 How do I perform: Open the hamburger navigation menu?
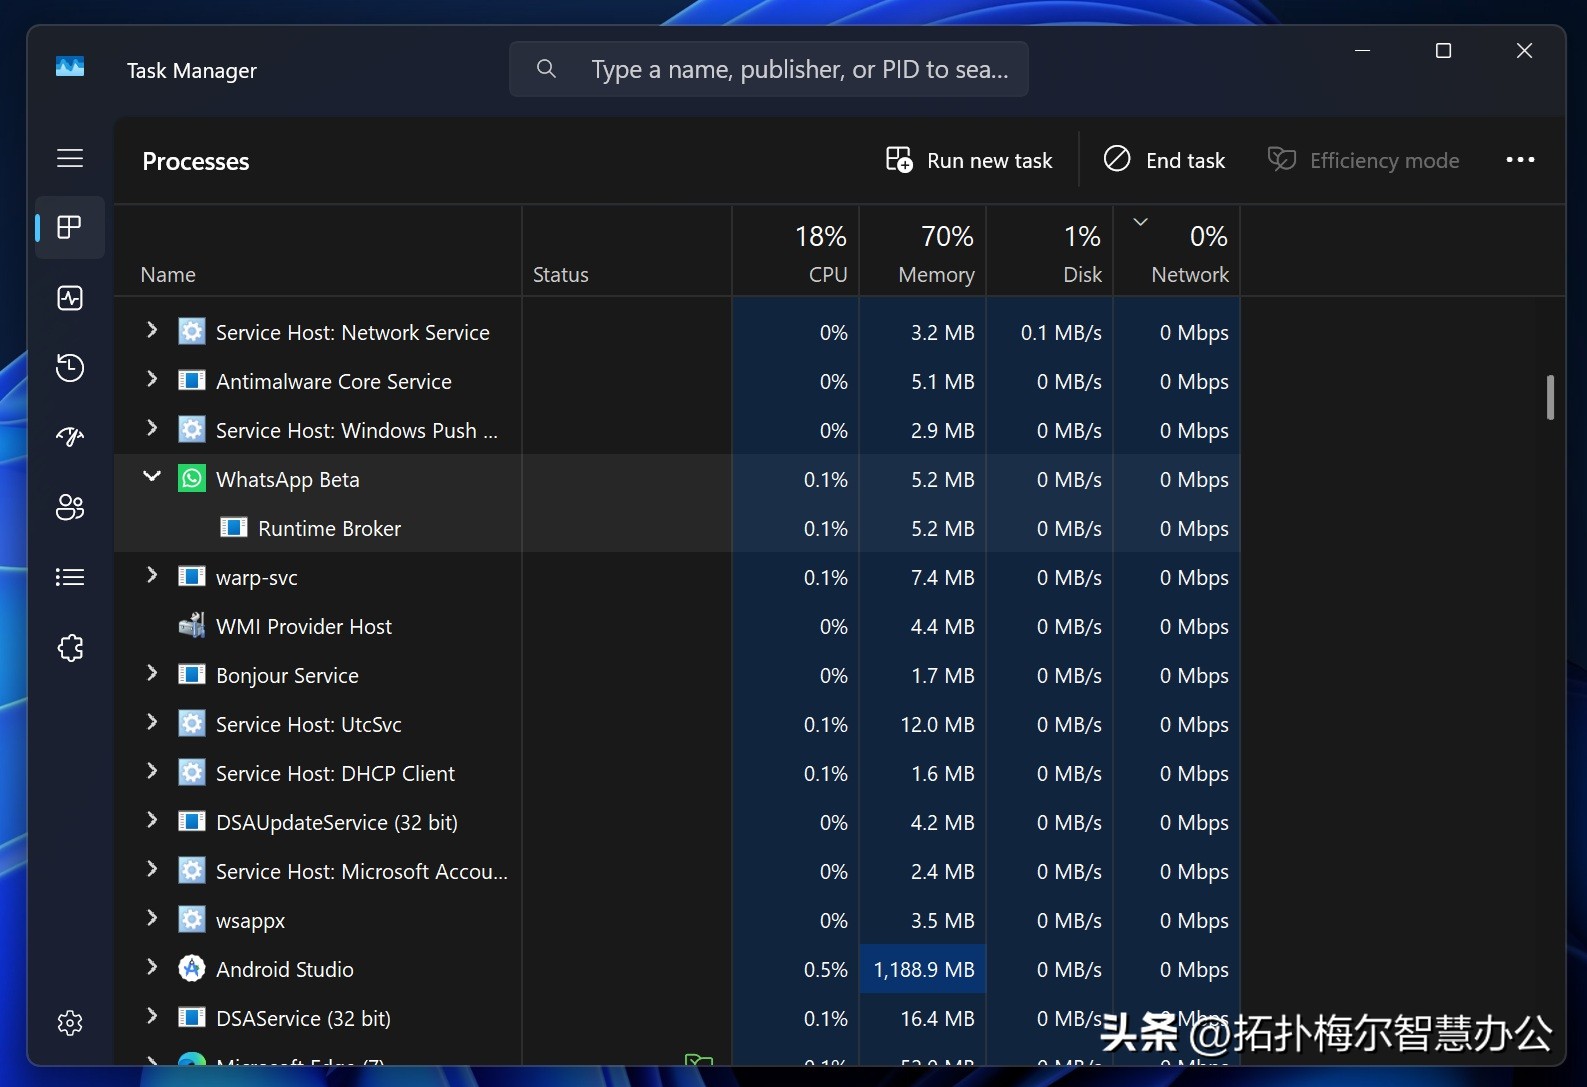coord(70,158)
